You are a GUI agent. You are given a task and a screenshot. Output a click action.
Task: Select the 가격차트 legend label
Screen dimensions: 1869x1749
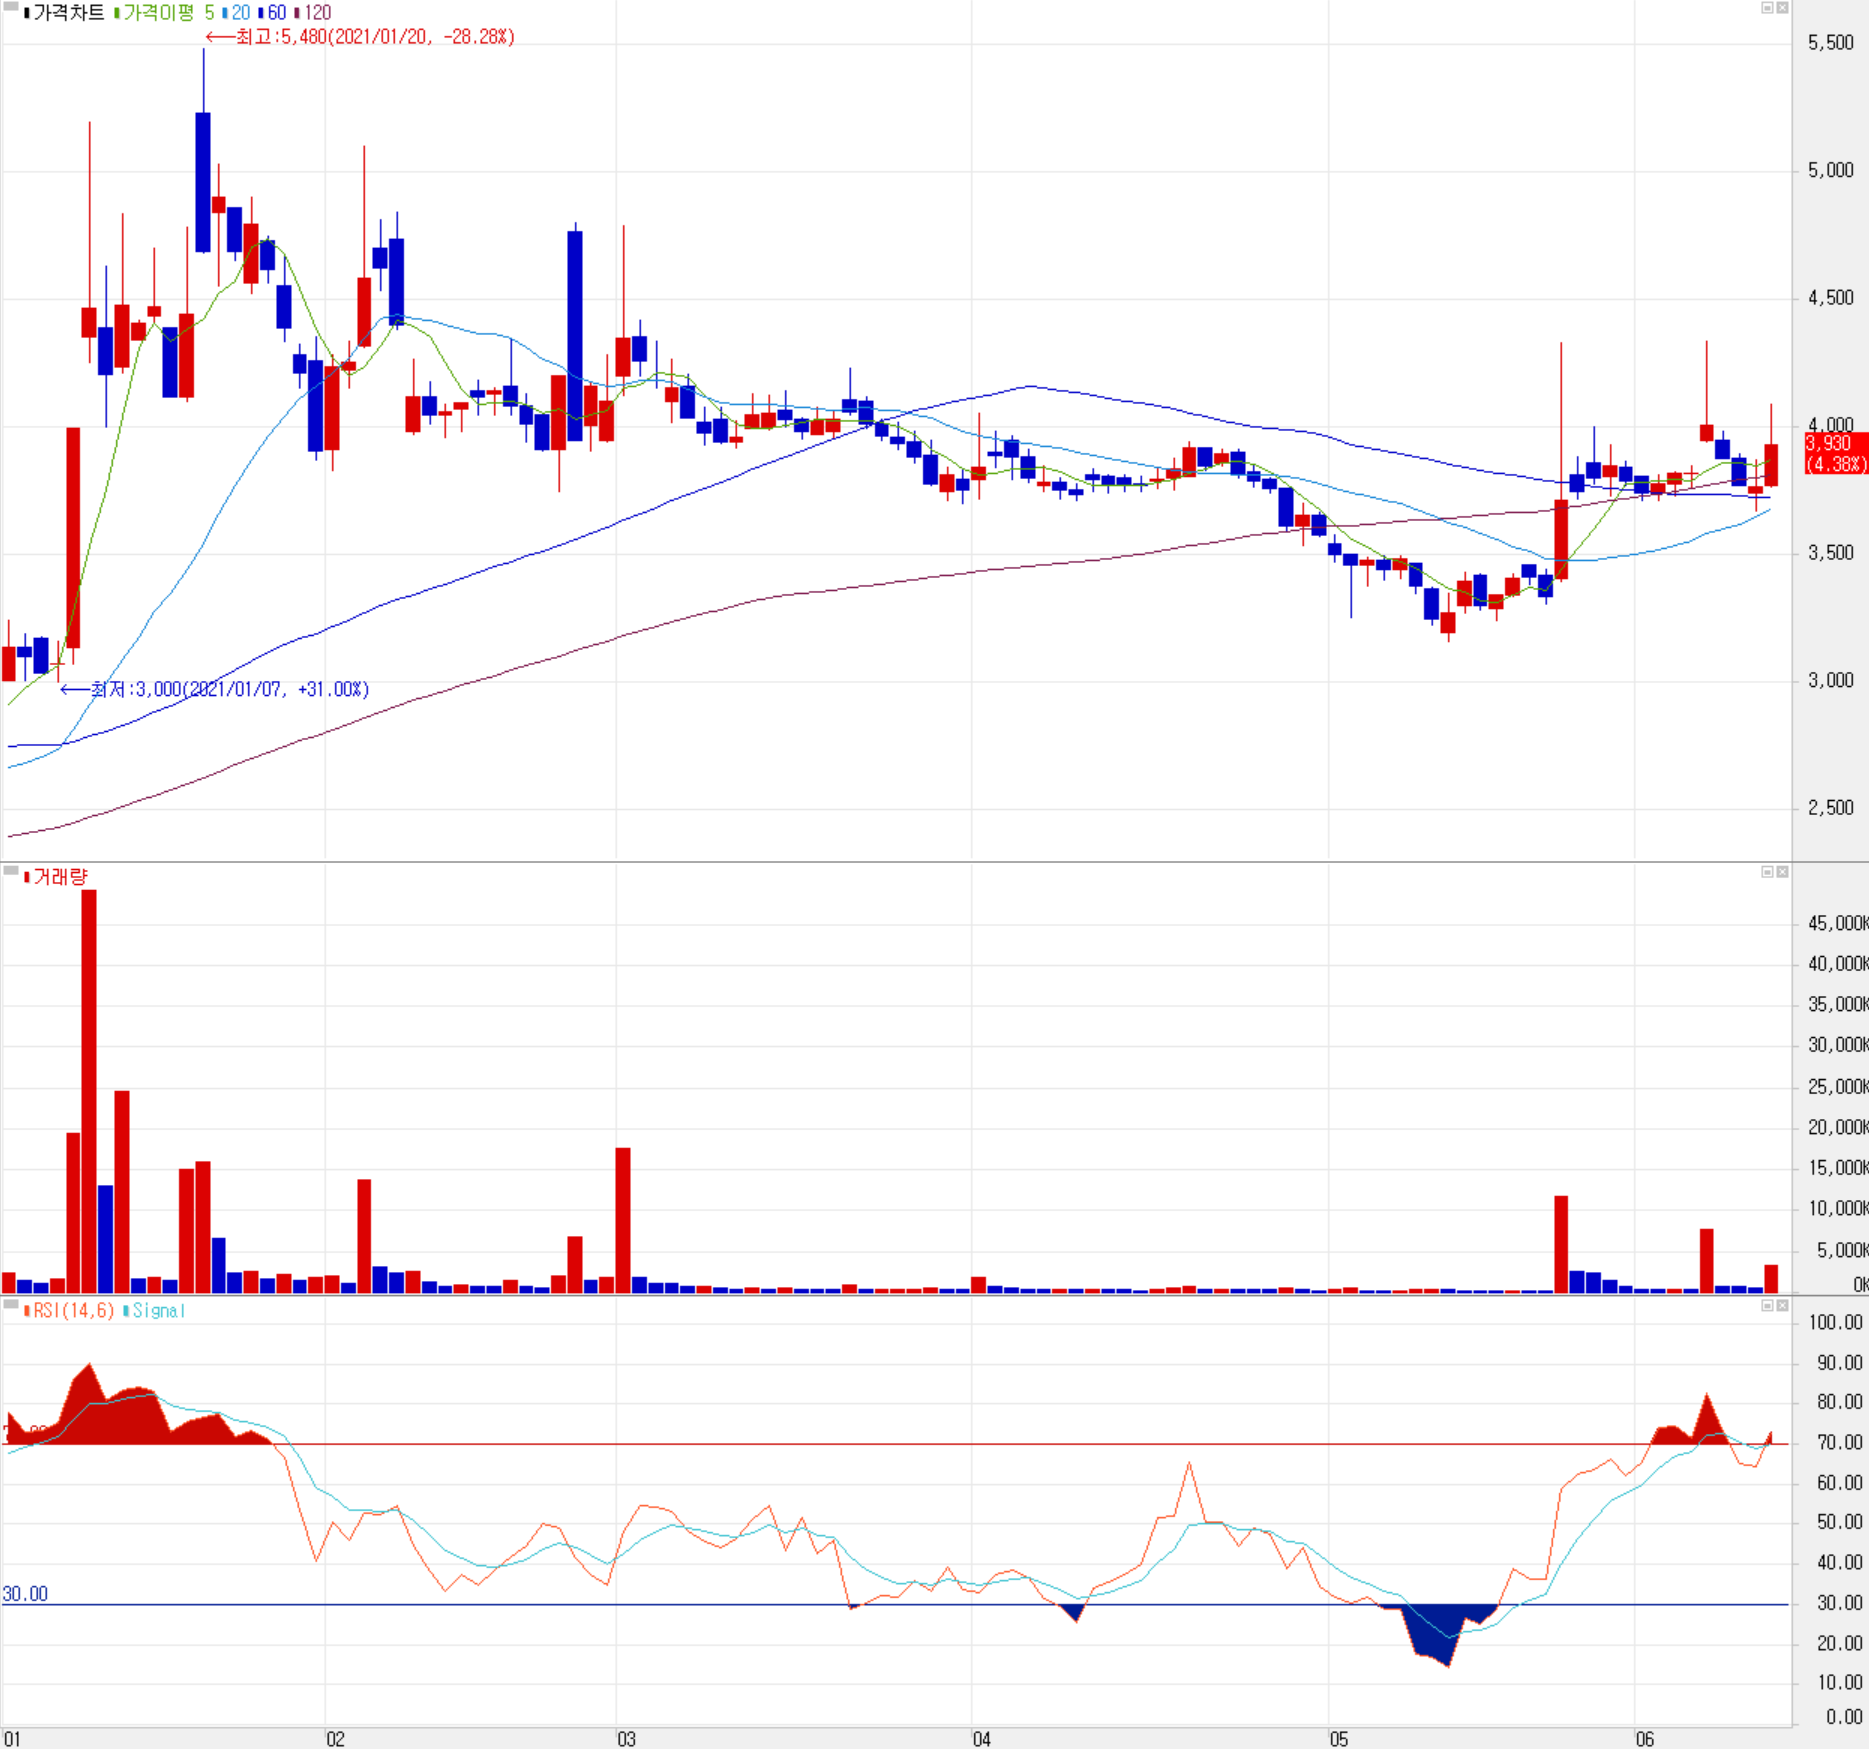(x=67, y=13)
